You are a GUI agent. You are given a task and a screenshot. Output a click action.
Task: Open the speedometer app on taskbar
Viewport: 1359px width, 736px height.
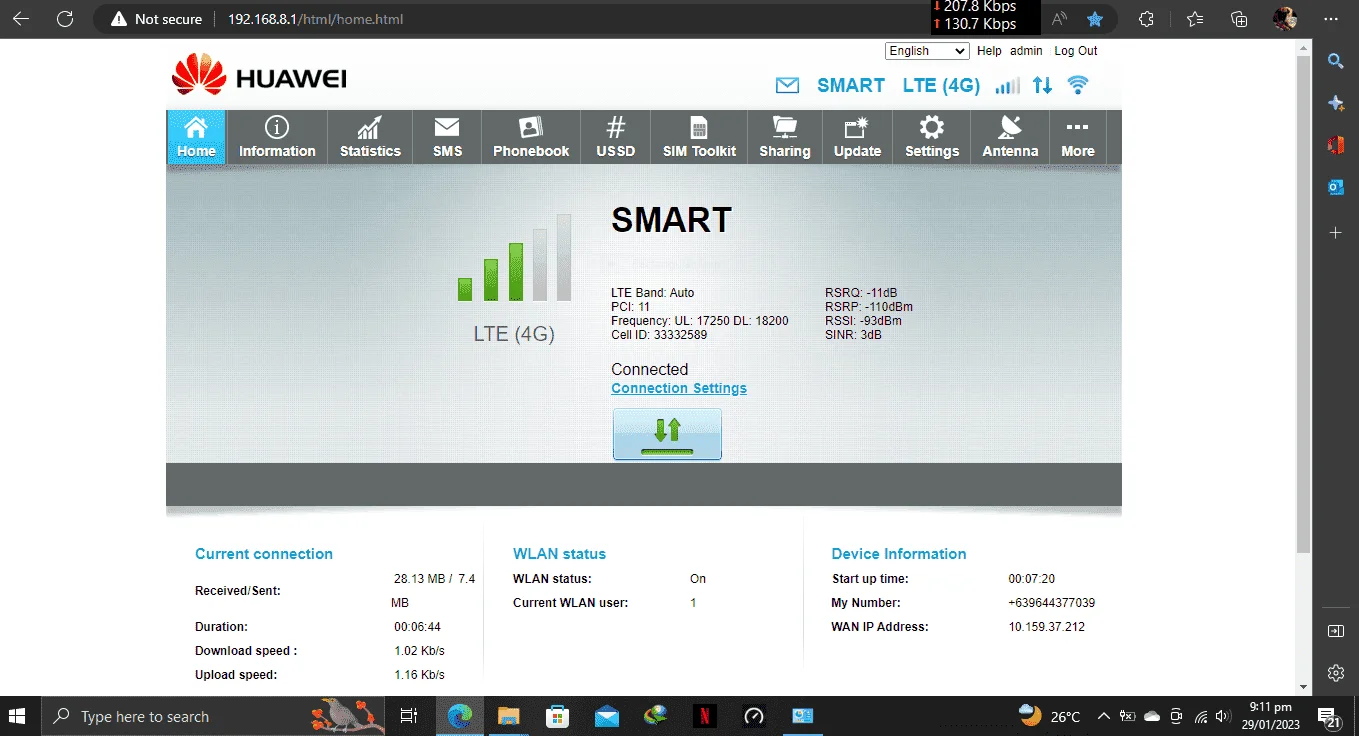(x=754, y=716)
